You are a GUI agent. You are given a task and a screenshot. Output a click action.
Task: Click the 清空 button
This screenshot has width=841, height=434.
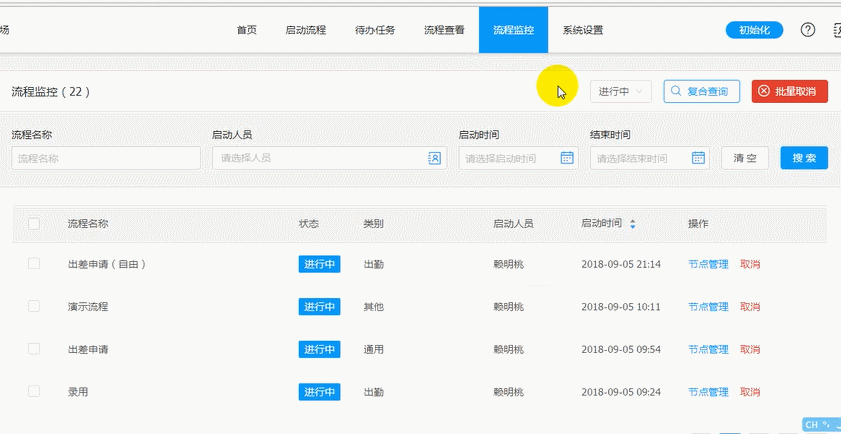tap(745, 158)
